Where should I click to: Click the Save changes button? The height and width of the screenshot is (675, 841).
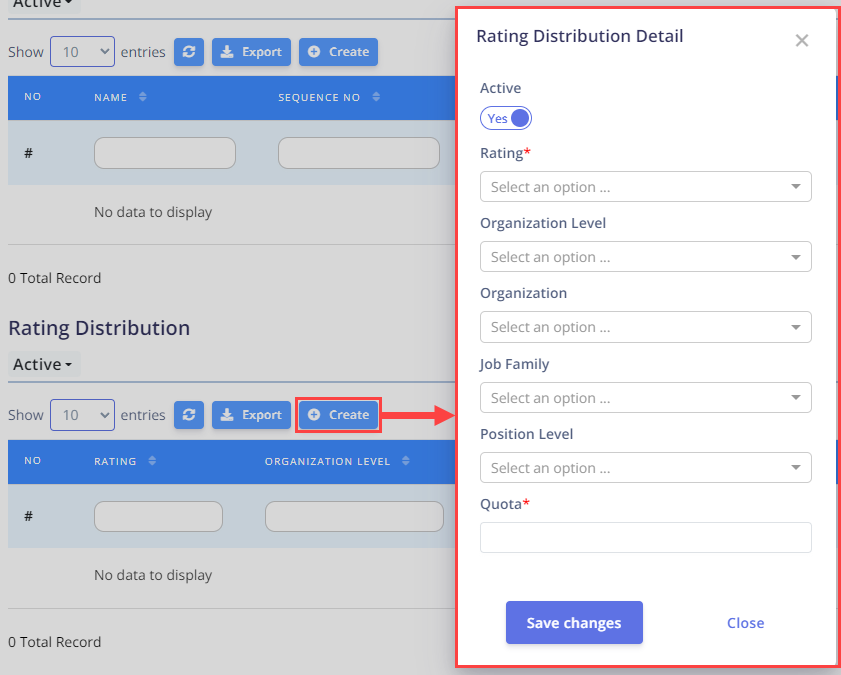pyautogui.click(x=574, y=622)
